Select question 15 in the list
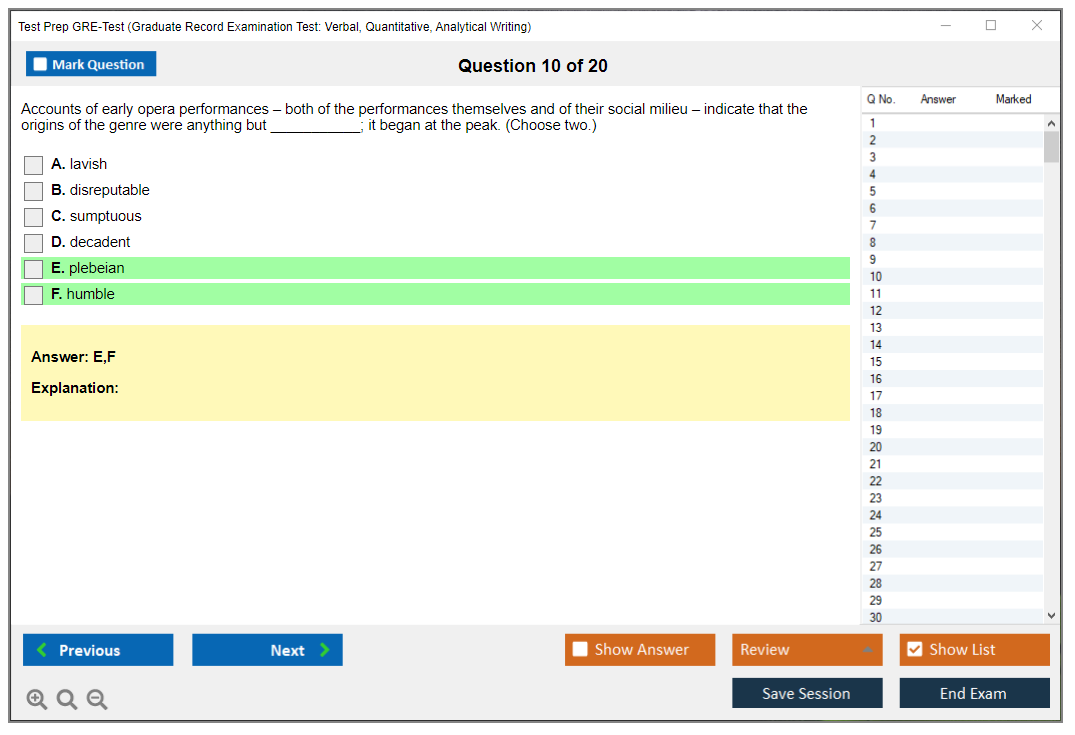This screenshot has height=735, width=1075. click(876, 362)
